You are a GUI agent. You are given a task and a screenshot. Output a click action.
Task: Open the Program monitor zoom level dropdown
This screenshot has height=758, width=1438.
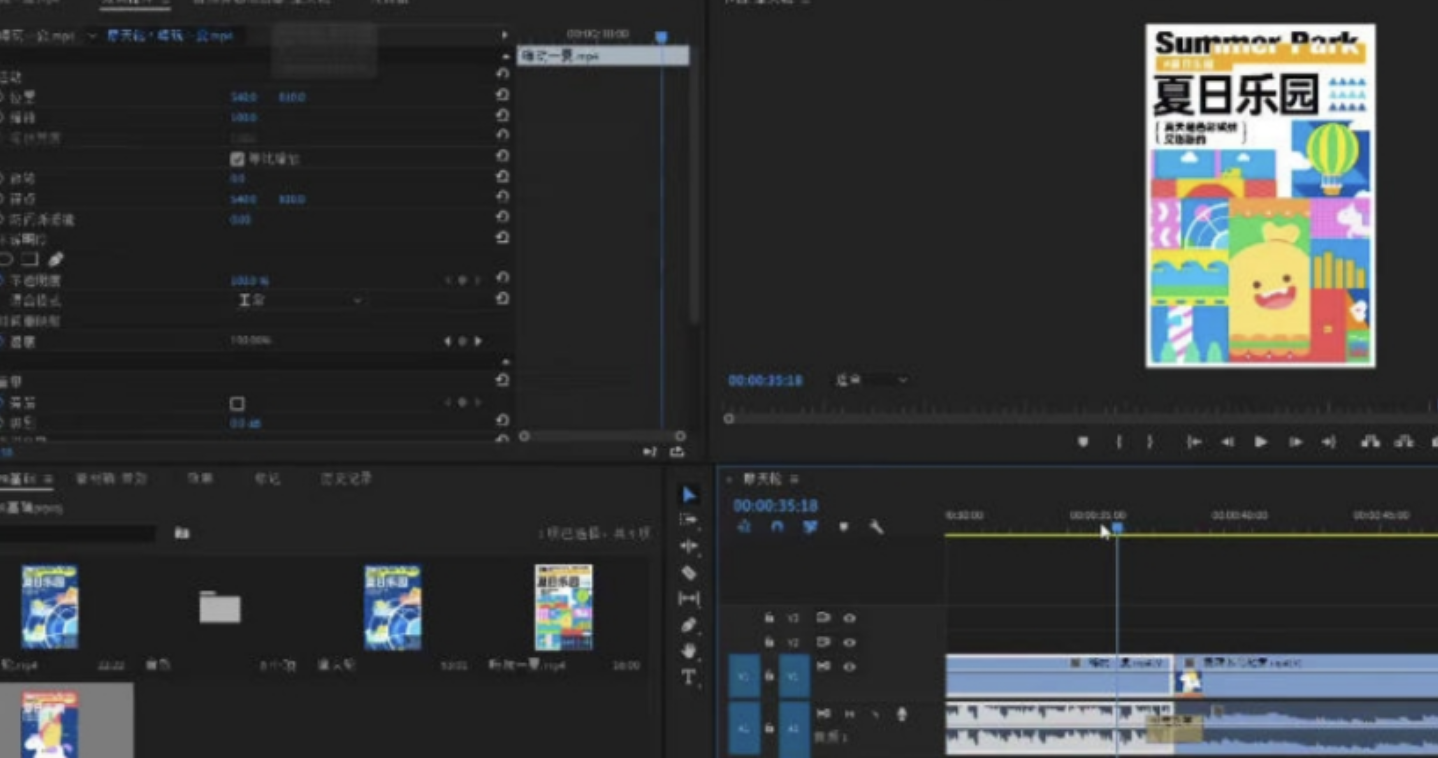[x=872, y=380]
